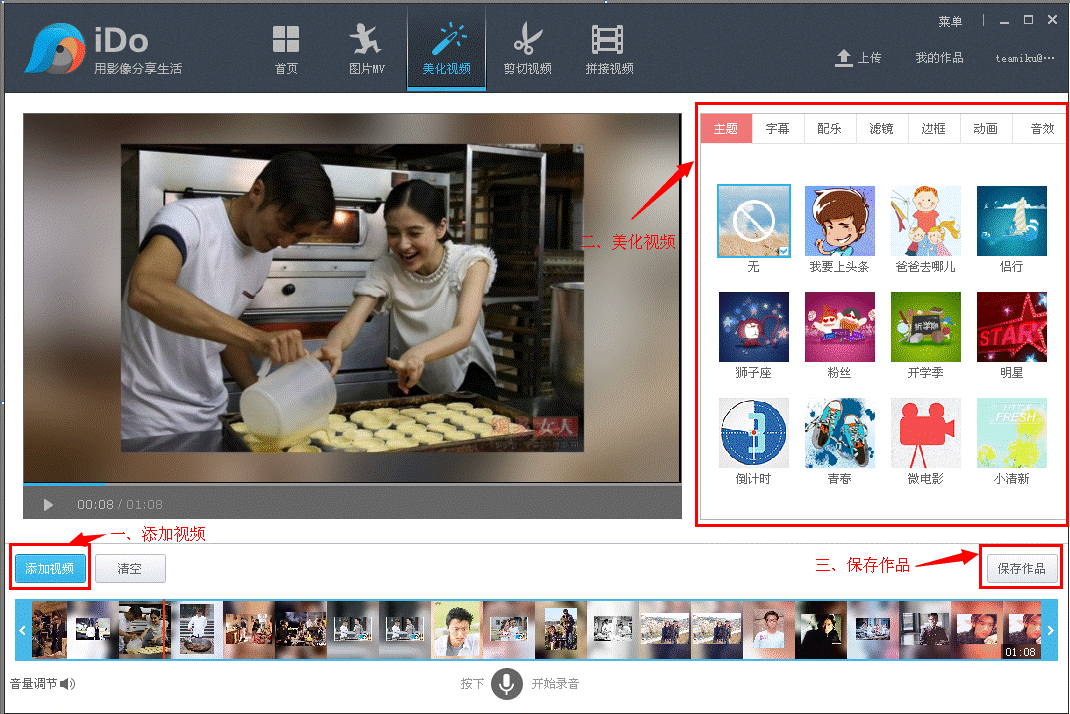Click the 音量调节 speaker icon
Image resolution: width=1070 pixels, height=714 pixels.
67,684
